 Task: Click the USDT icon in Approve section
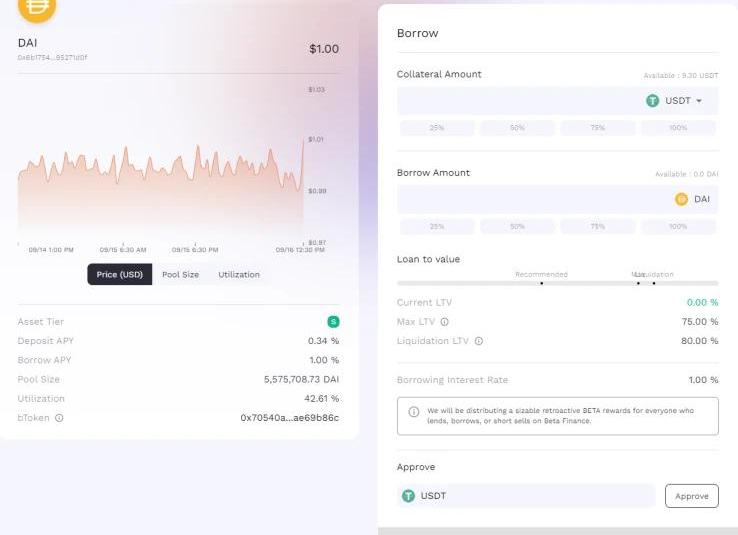(408, 496)
